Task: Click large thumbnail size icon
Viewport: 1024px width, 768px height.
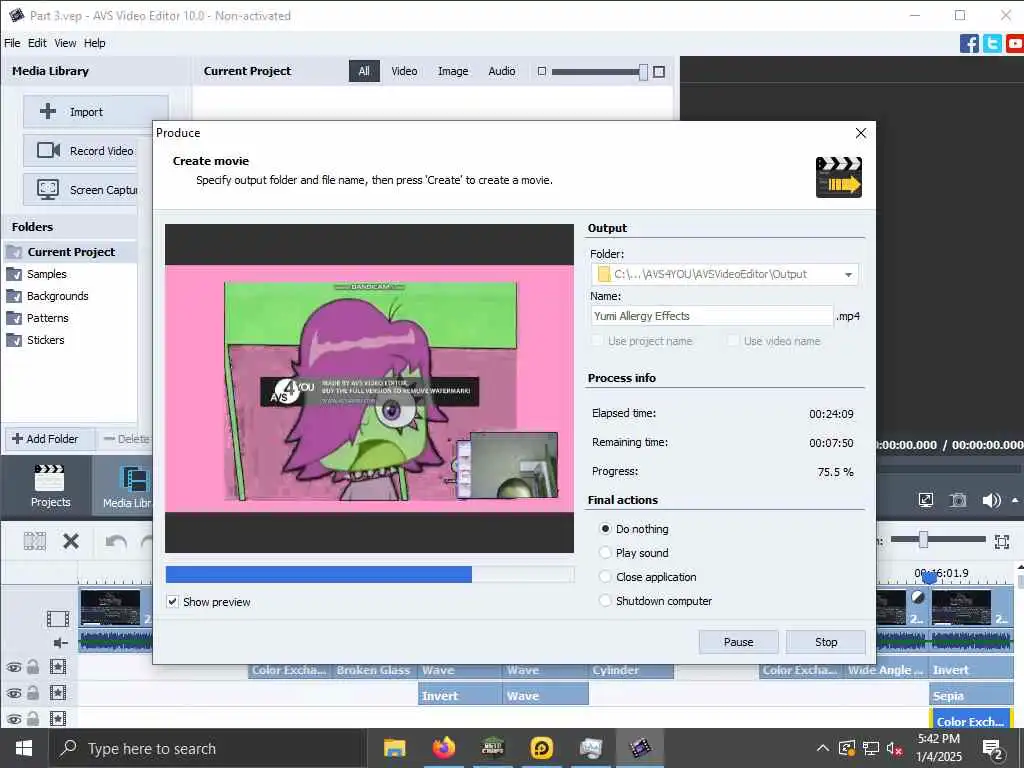Action: coord(659,72)
